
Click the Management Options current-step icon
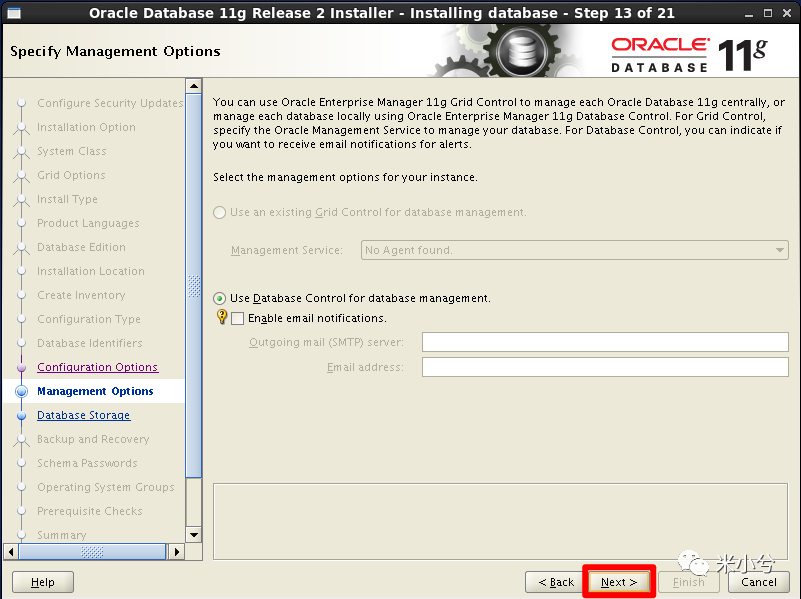click(x=21, y=391)
